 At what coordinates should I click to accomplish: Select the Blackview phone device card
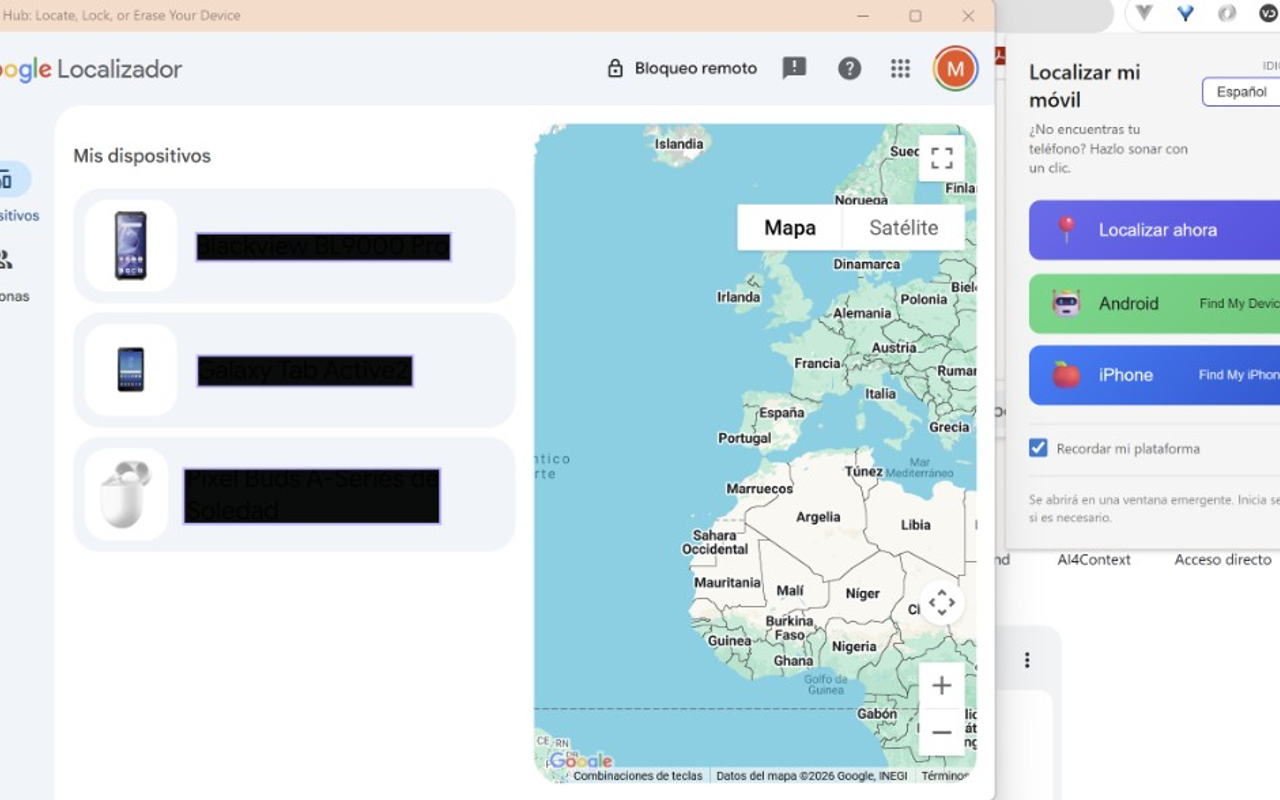(294, 246)
